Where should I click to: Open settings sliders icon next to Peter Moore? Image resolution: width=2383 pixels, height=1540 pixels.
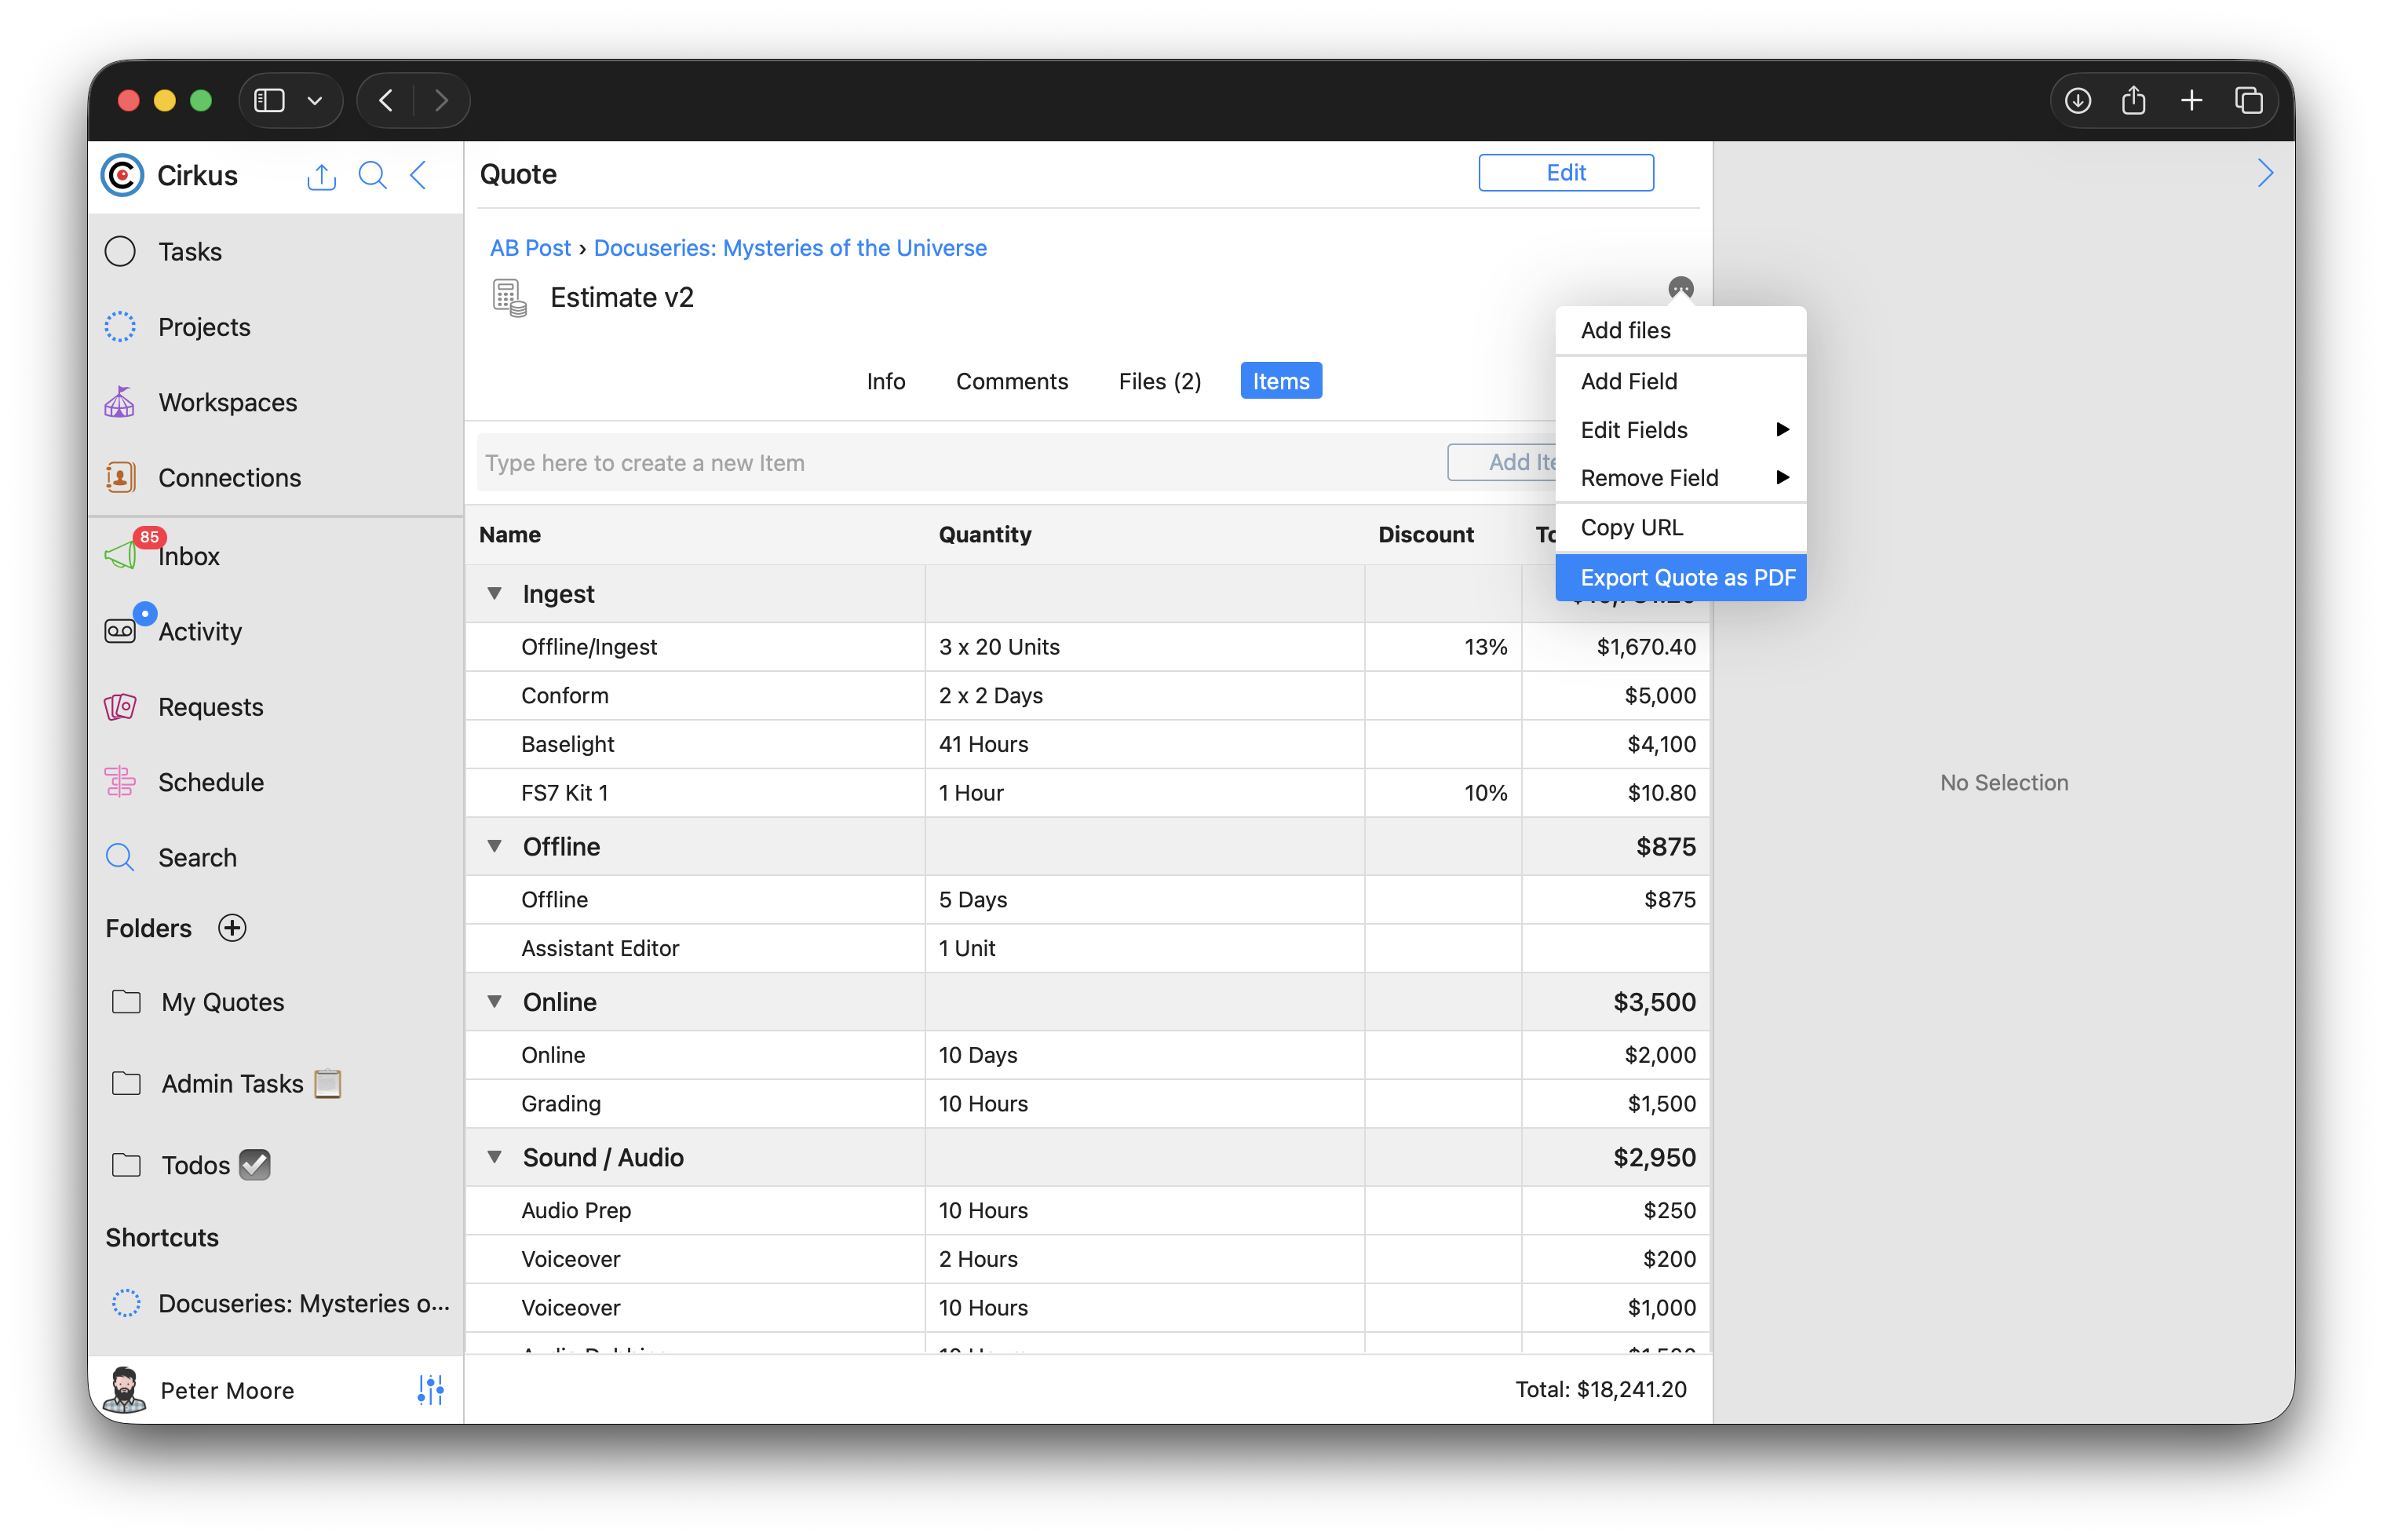tap(430, 1389)
